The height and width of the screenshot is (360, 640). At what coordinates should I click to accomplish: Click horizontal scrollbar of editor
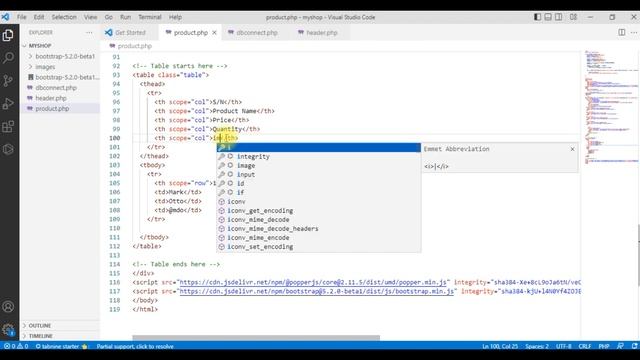pyautogui.click(x=256, y=338)
